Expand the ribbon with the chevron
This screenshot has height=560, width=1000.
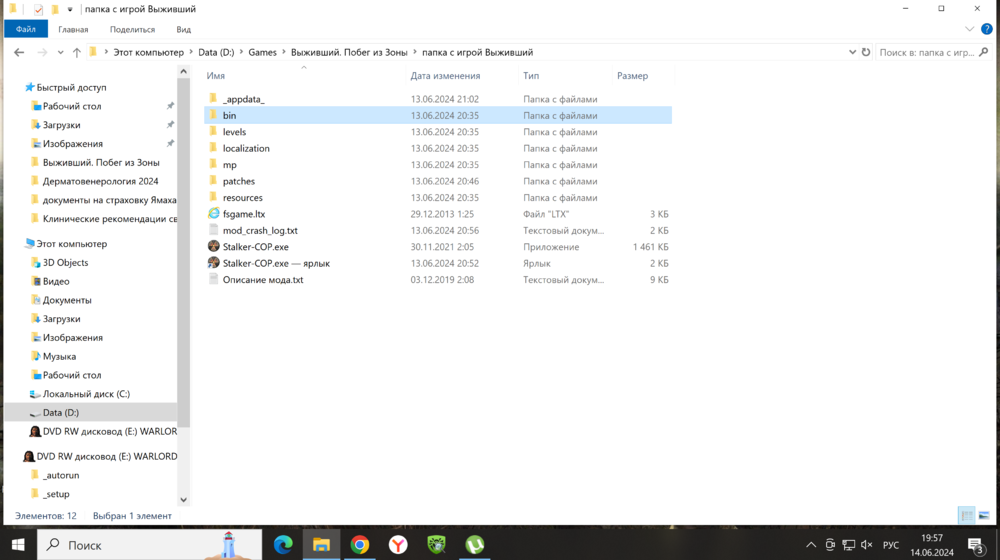969,30
